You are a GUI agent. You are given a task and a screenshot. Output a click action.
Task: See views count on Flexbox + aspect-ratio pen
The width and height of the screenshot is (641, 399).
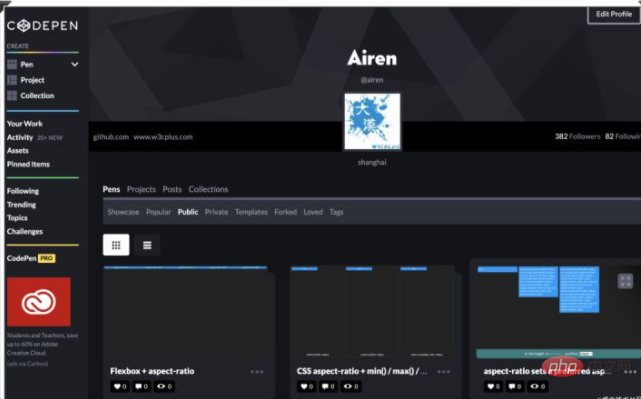(164, 386)
